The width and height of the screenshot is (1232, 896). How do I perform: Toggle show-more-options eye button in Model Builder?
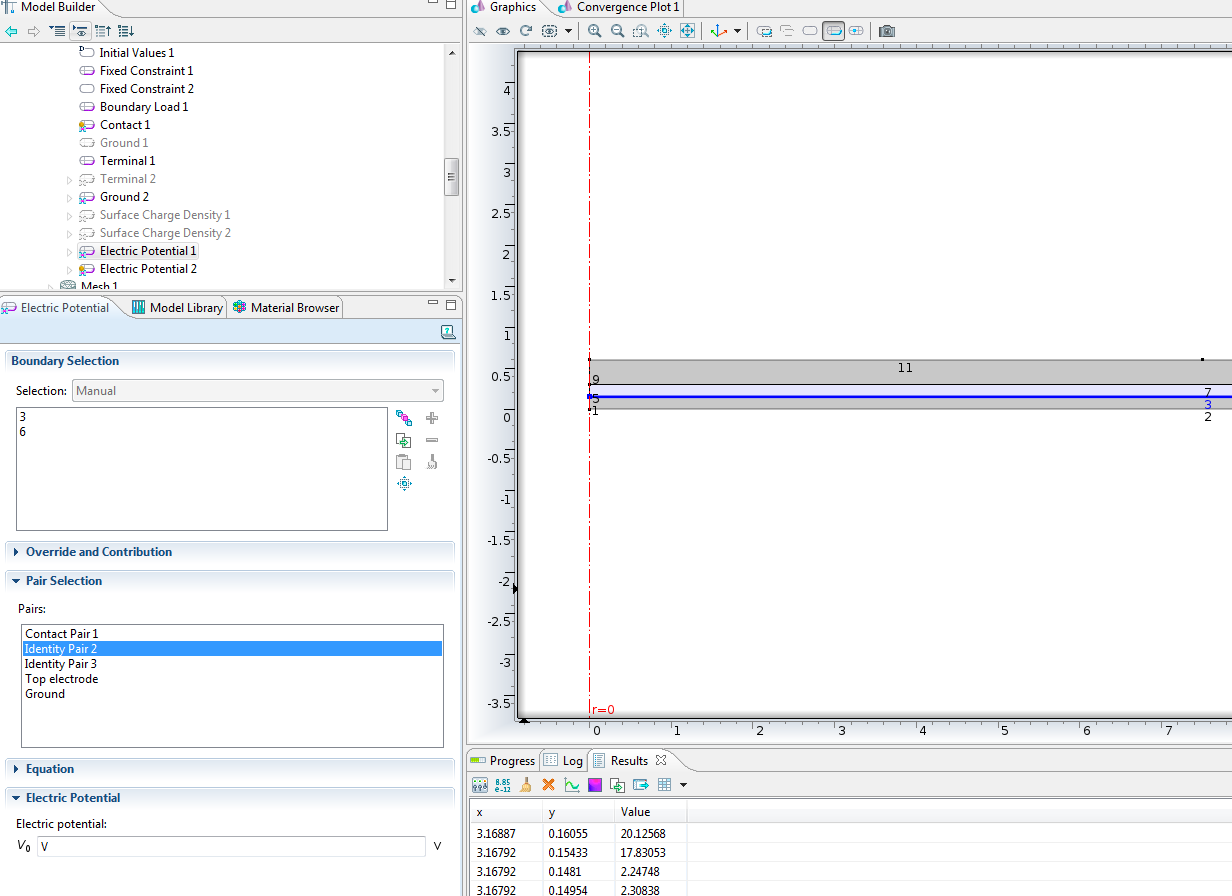80,31
